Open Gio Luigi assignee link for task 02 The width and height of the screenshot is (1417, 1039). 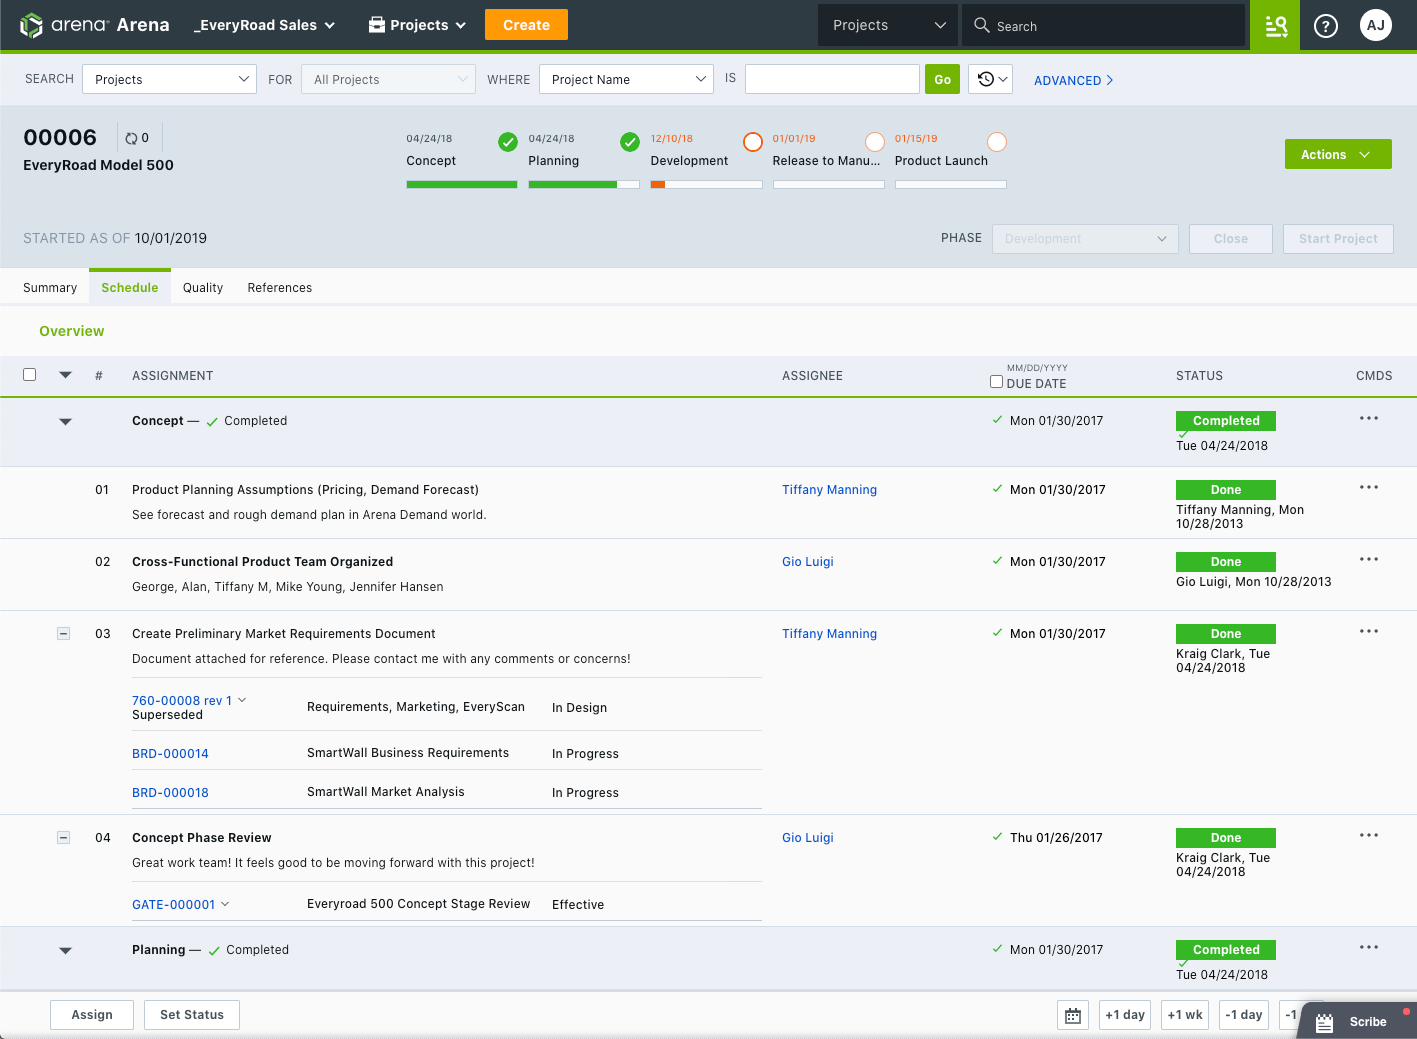point(808,562)
